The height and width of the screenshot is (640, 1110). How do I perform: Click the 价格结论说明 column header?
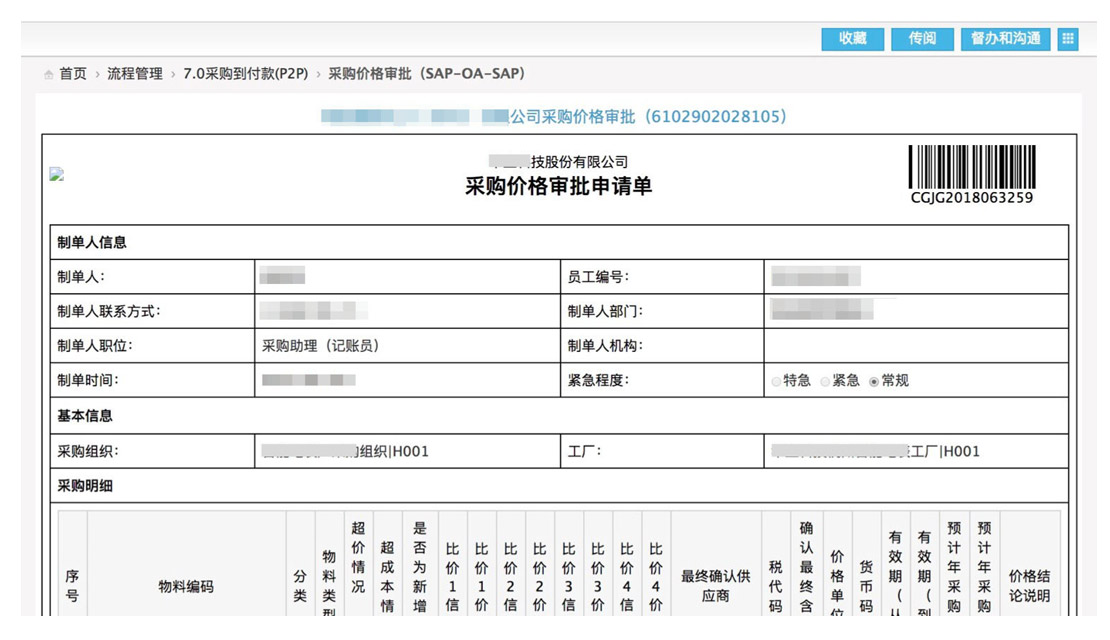click(1030, 586)
